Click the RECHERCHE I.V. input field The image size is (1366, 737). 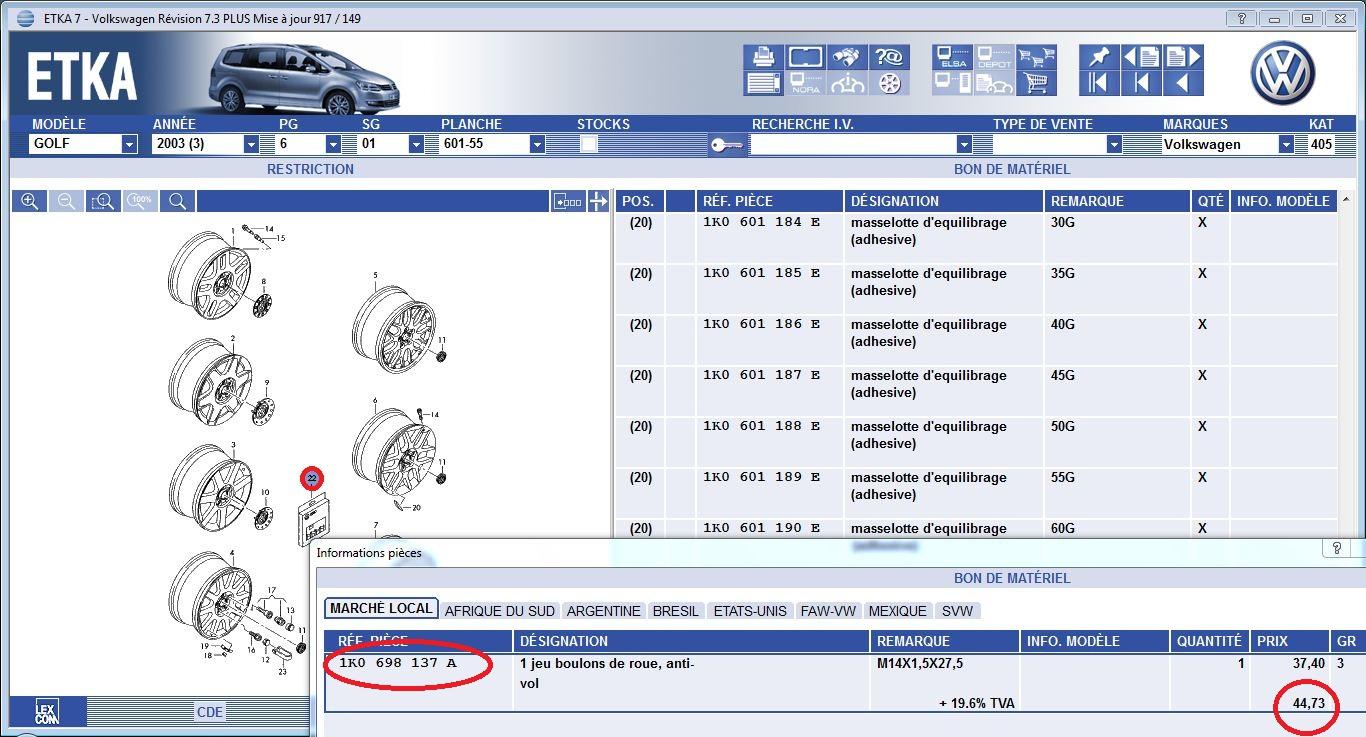click(x=853, y=144)
